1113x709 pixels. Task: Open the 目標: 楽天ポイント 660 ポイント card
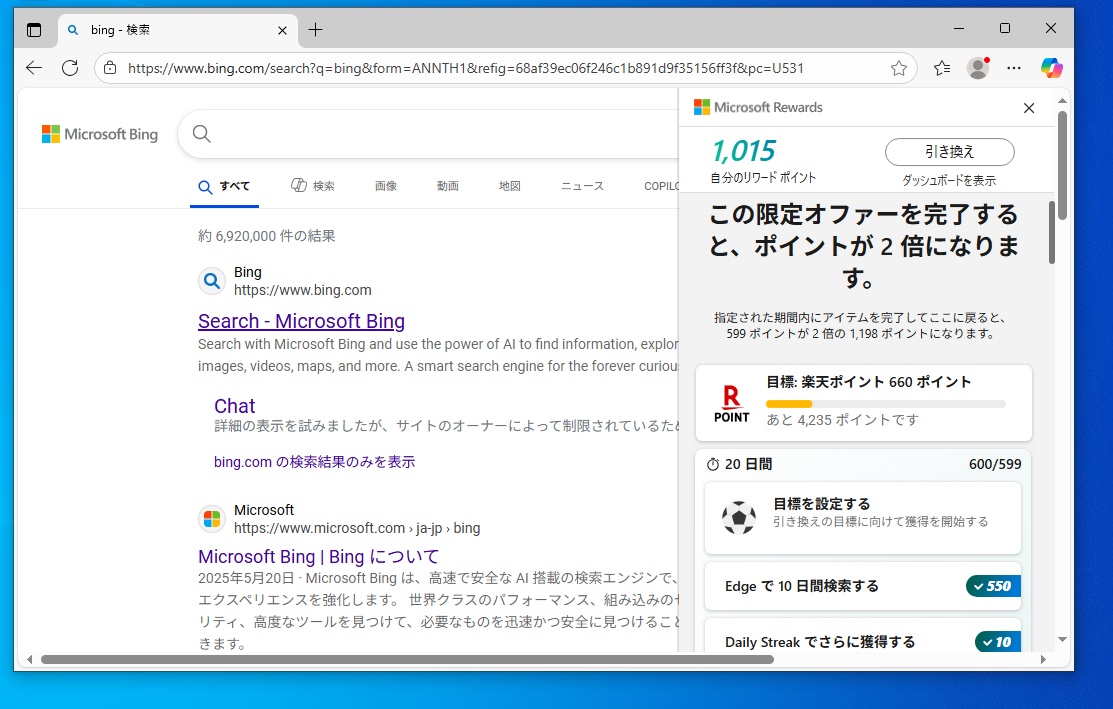click(x=864, y=403)
